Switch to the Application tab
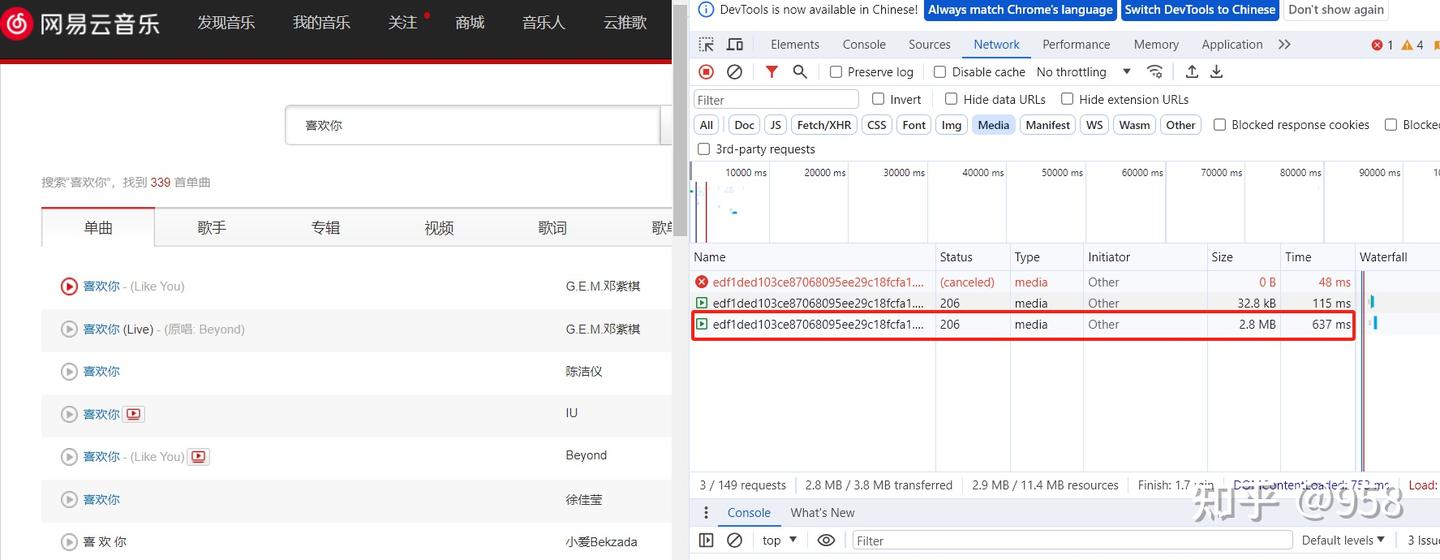The width and height of the screenshot is (1440, 560). click(x=1232, y=45)
